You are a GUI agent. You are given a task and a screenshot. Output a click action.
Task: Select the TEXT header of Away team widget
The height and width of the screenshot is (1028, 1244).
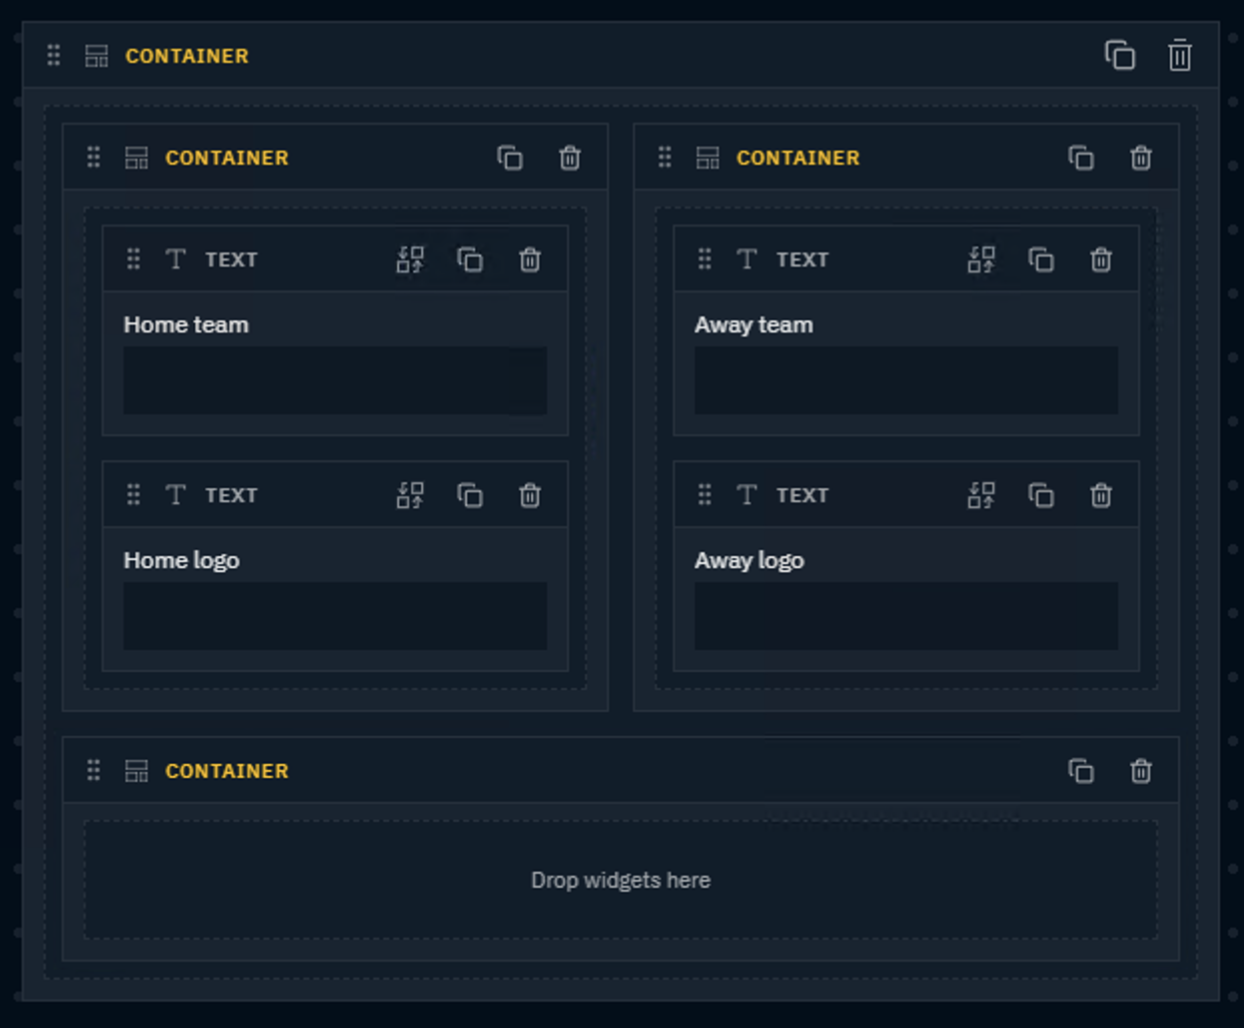click(802, 260)
